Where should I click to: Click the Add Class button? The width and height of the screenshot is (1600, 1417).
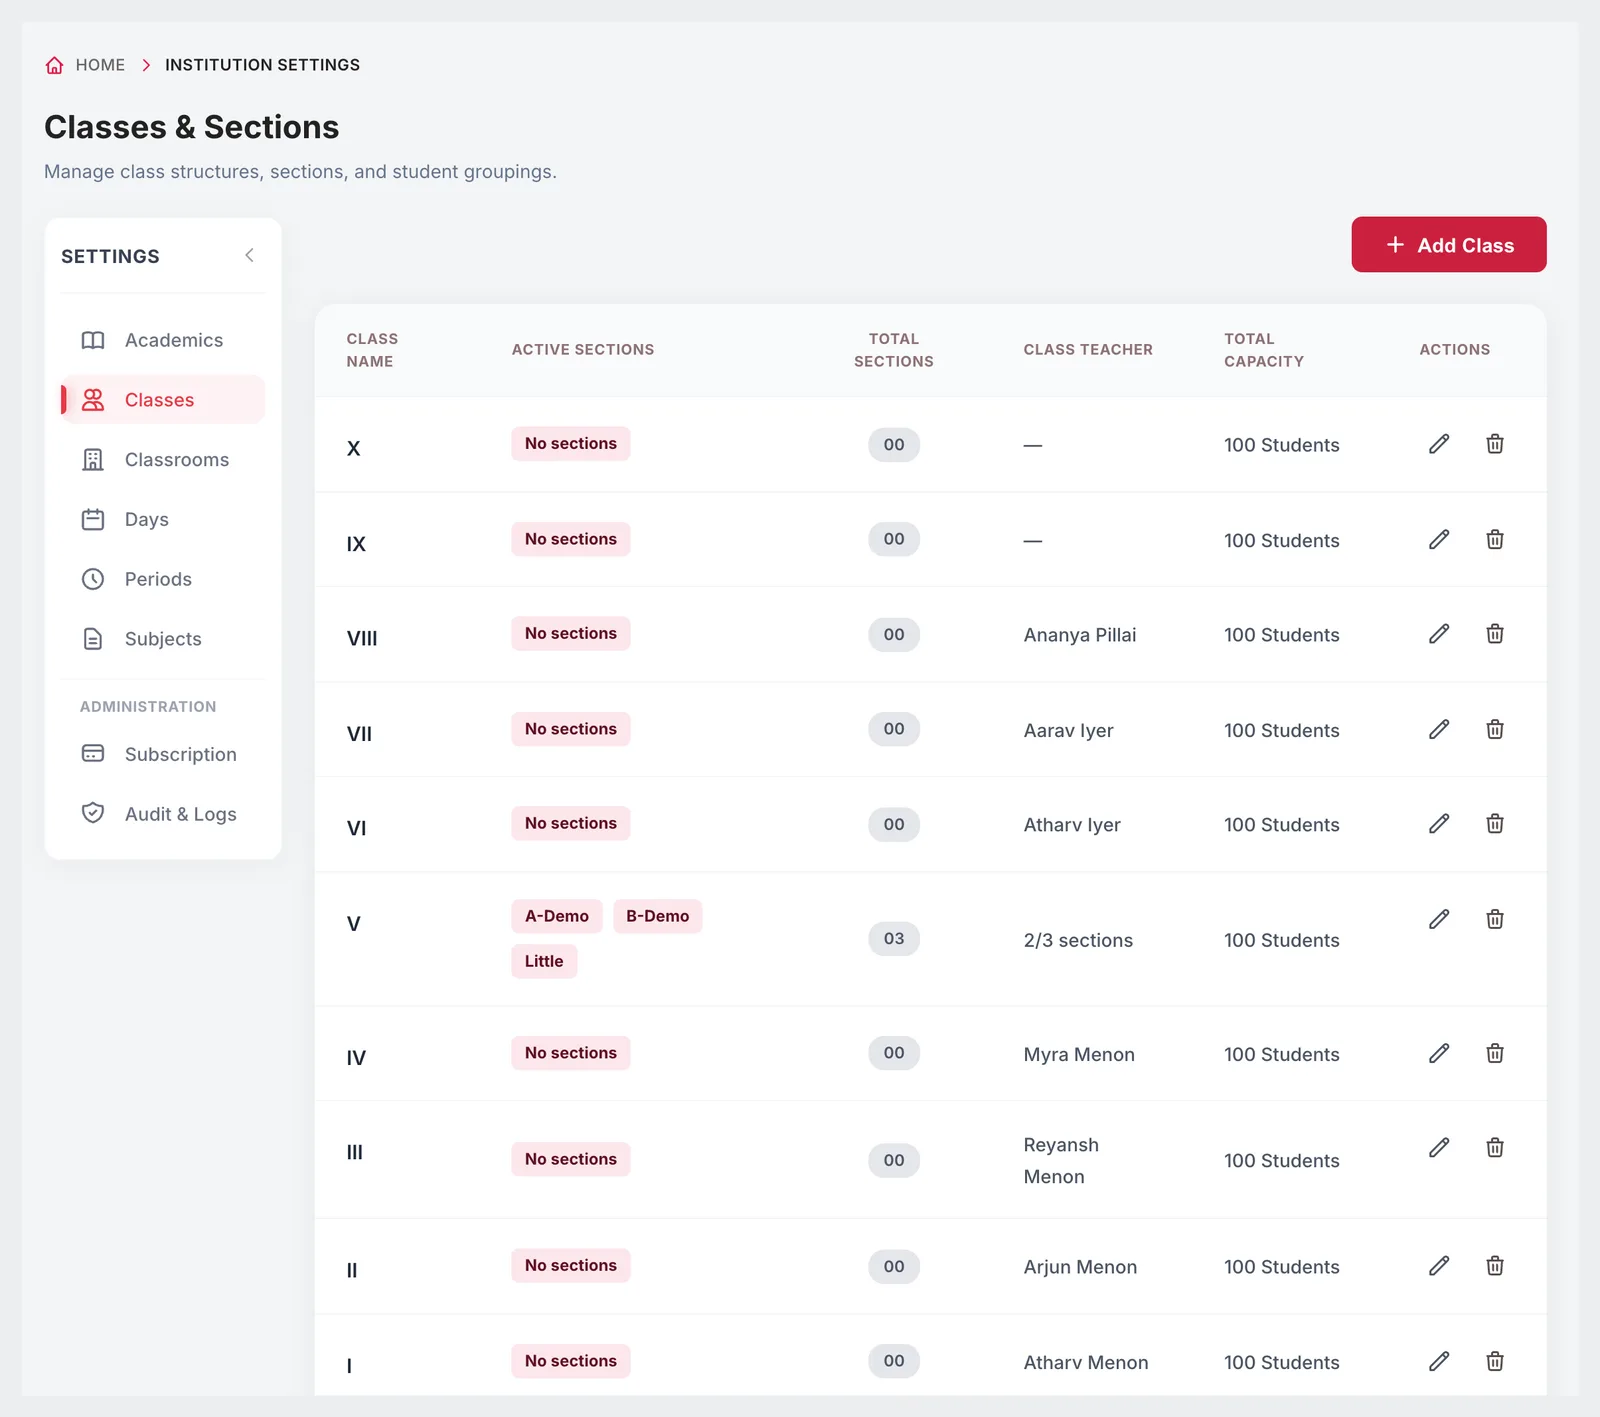pyautogui.click(x=1449, y=245)
